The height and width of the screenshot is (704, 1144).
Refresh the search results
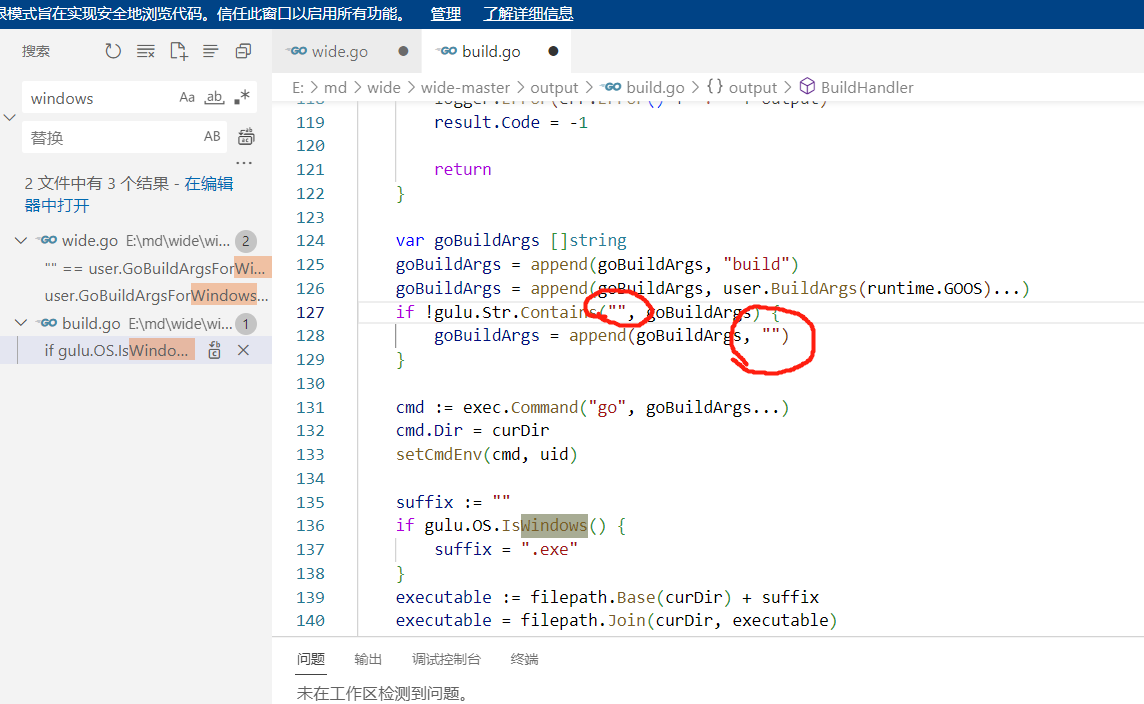click(113, 51)
